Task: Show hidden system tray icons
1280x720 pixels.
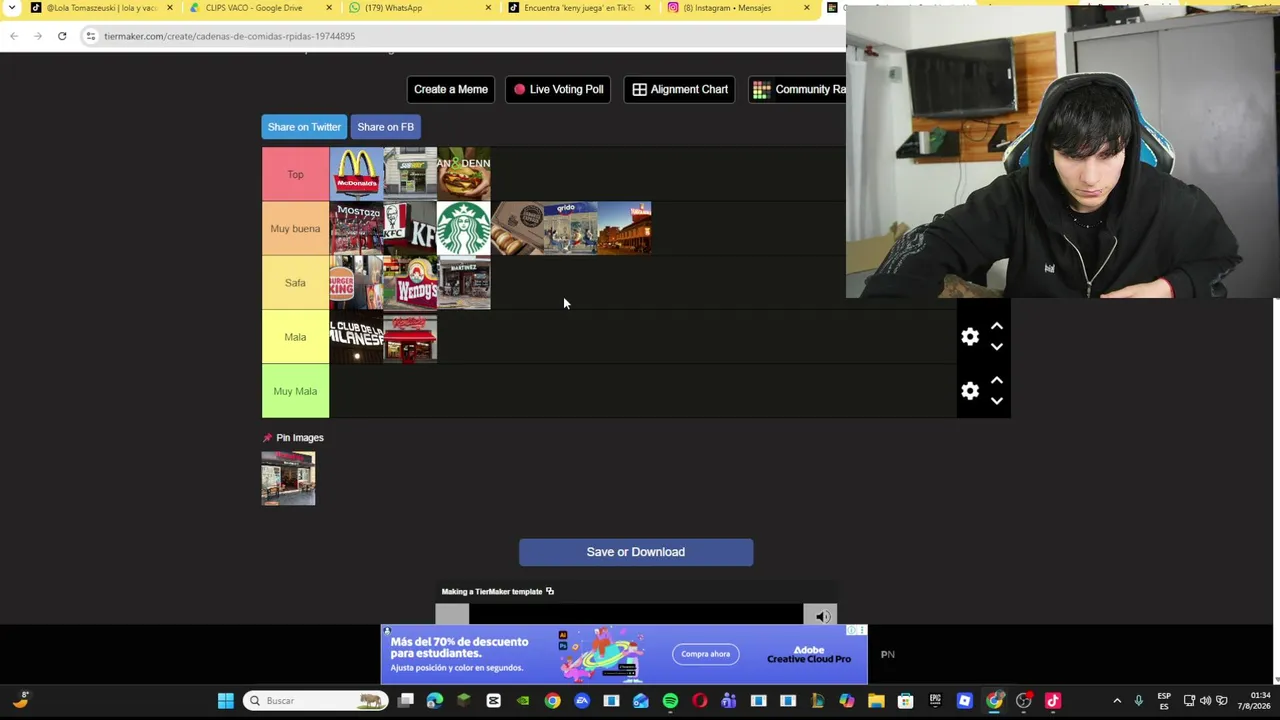Action: [x=1117, y=701]
